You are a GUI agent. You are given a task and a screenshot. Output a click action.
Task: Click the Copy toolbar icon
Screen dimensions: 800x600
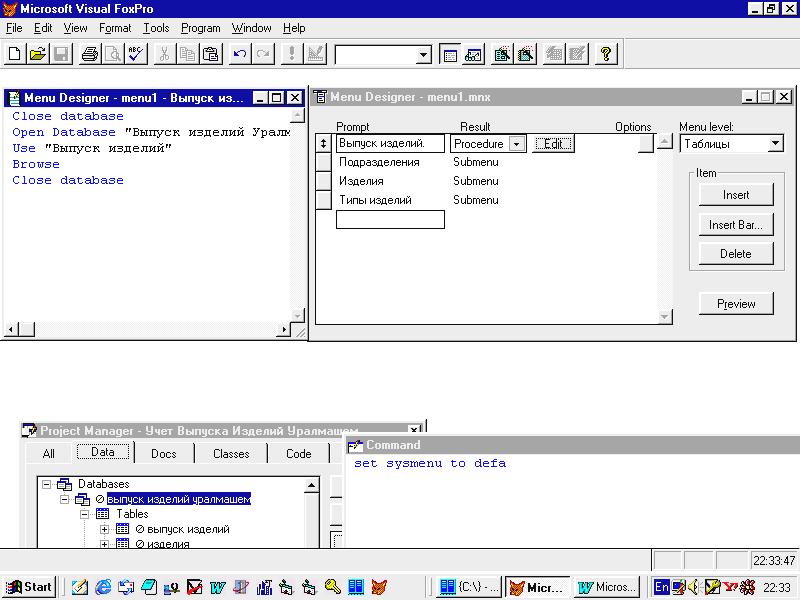coord(188,54)
